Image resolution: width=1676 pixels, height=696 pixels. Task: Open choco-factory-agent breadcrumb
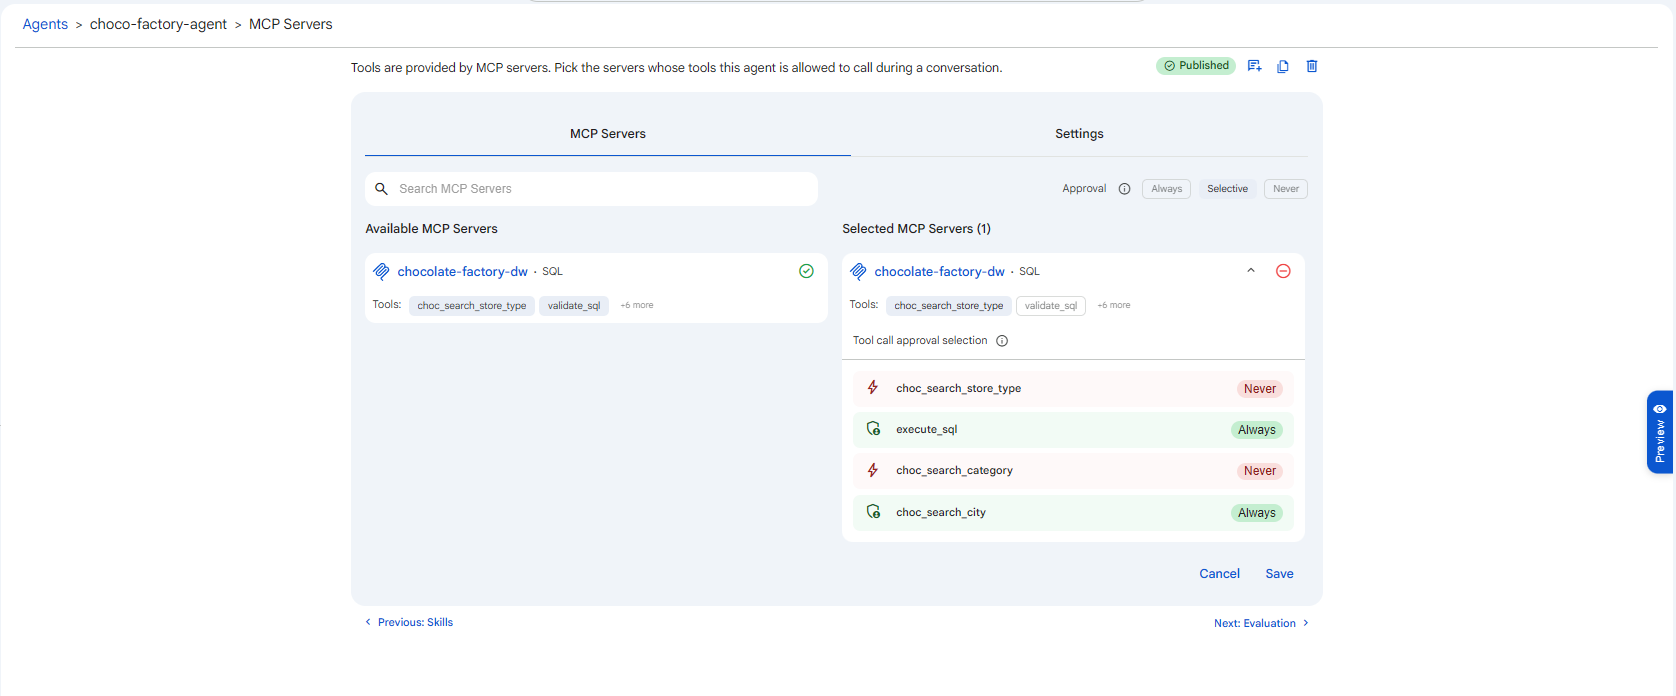(x=158, y=24)
